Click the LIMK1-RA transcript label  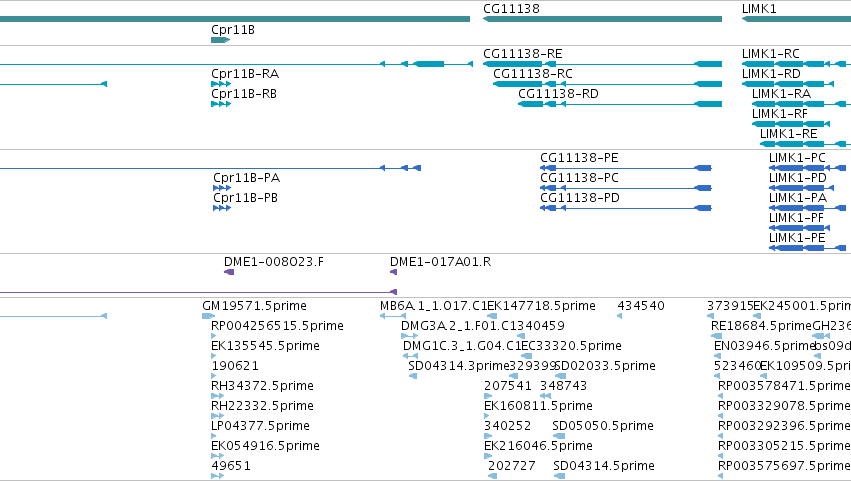(x=781, y=94)
